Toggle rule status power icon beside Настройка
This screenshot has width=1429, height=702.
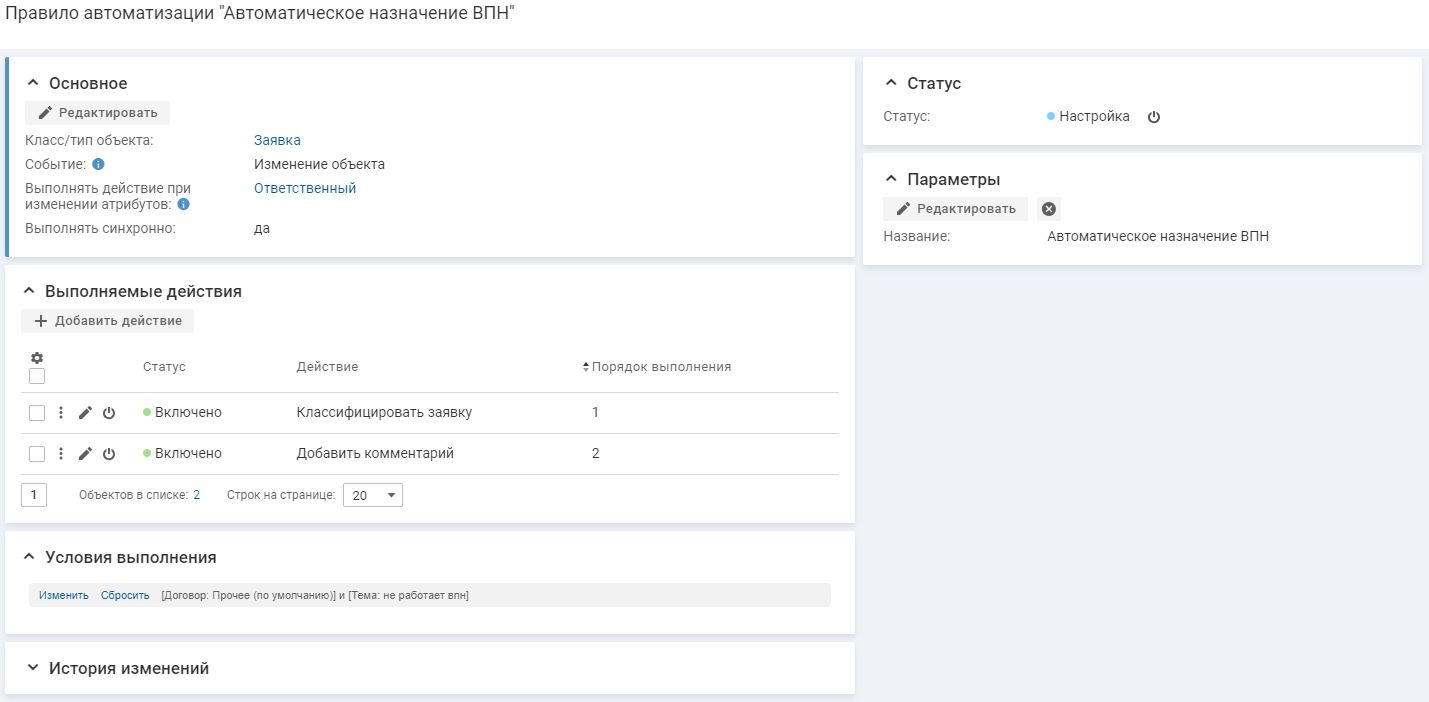pos(1153,117)
